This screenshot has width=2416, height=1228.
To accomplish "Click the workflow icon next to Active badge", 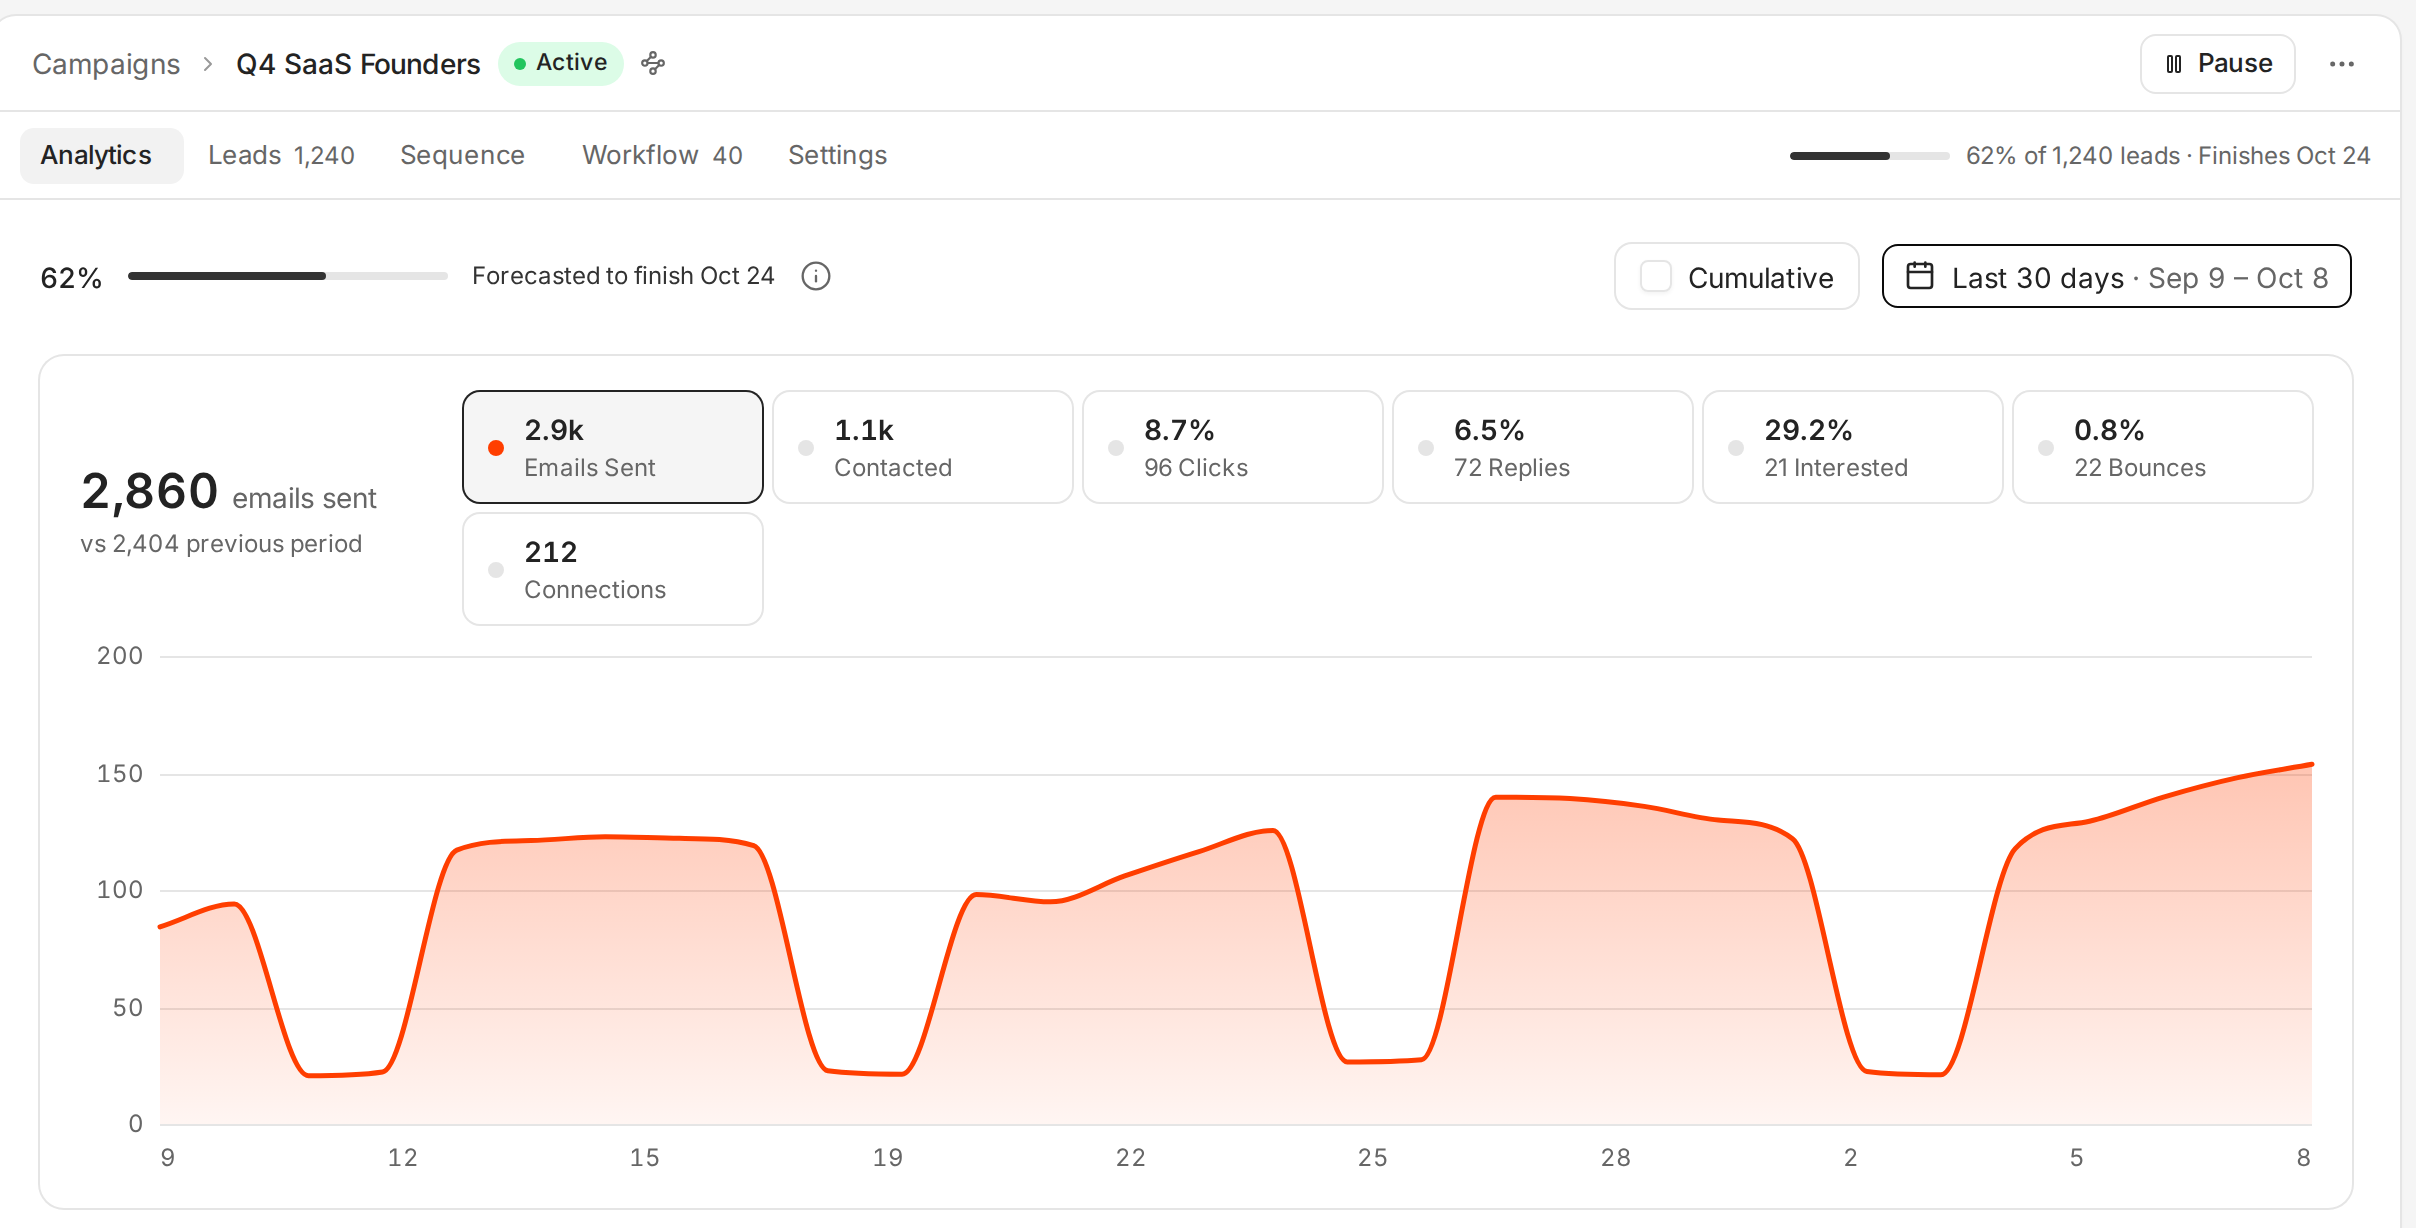I will pyautogui.click(x=653, y=64).
